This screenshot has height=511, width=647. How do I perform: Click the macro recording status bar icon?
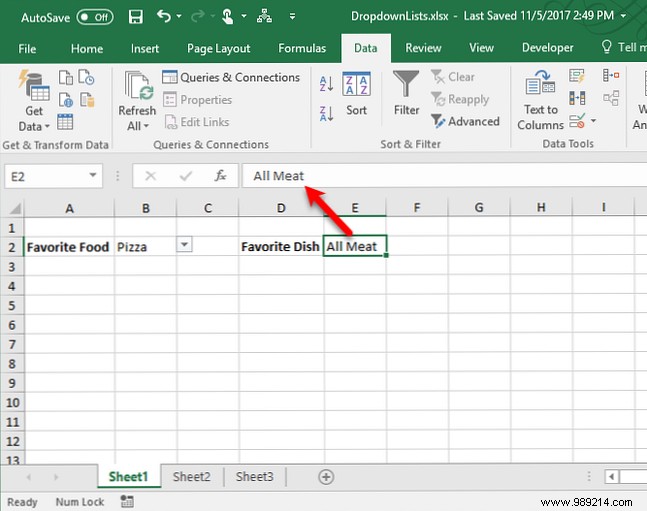127,502
